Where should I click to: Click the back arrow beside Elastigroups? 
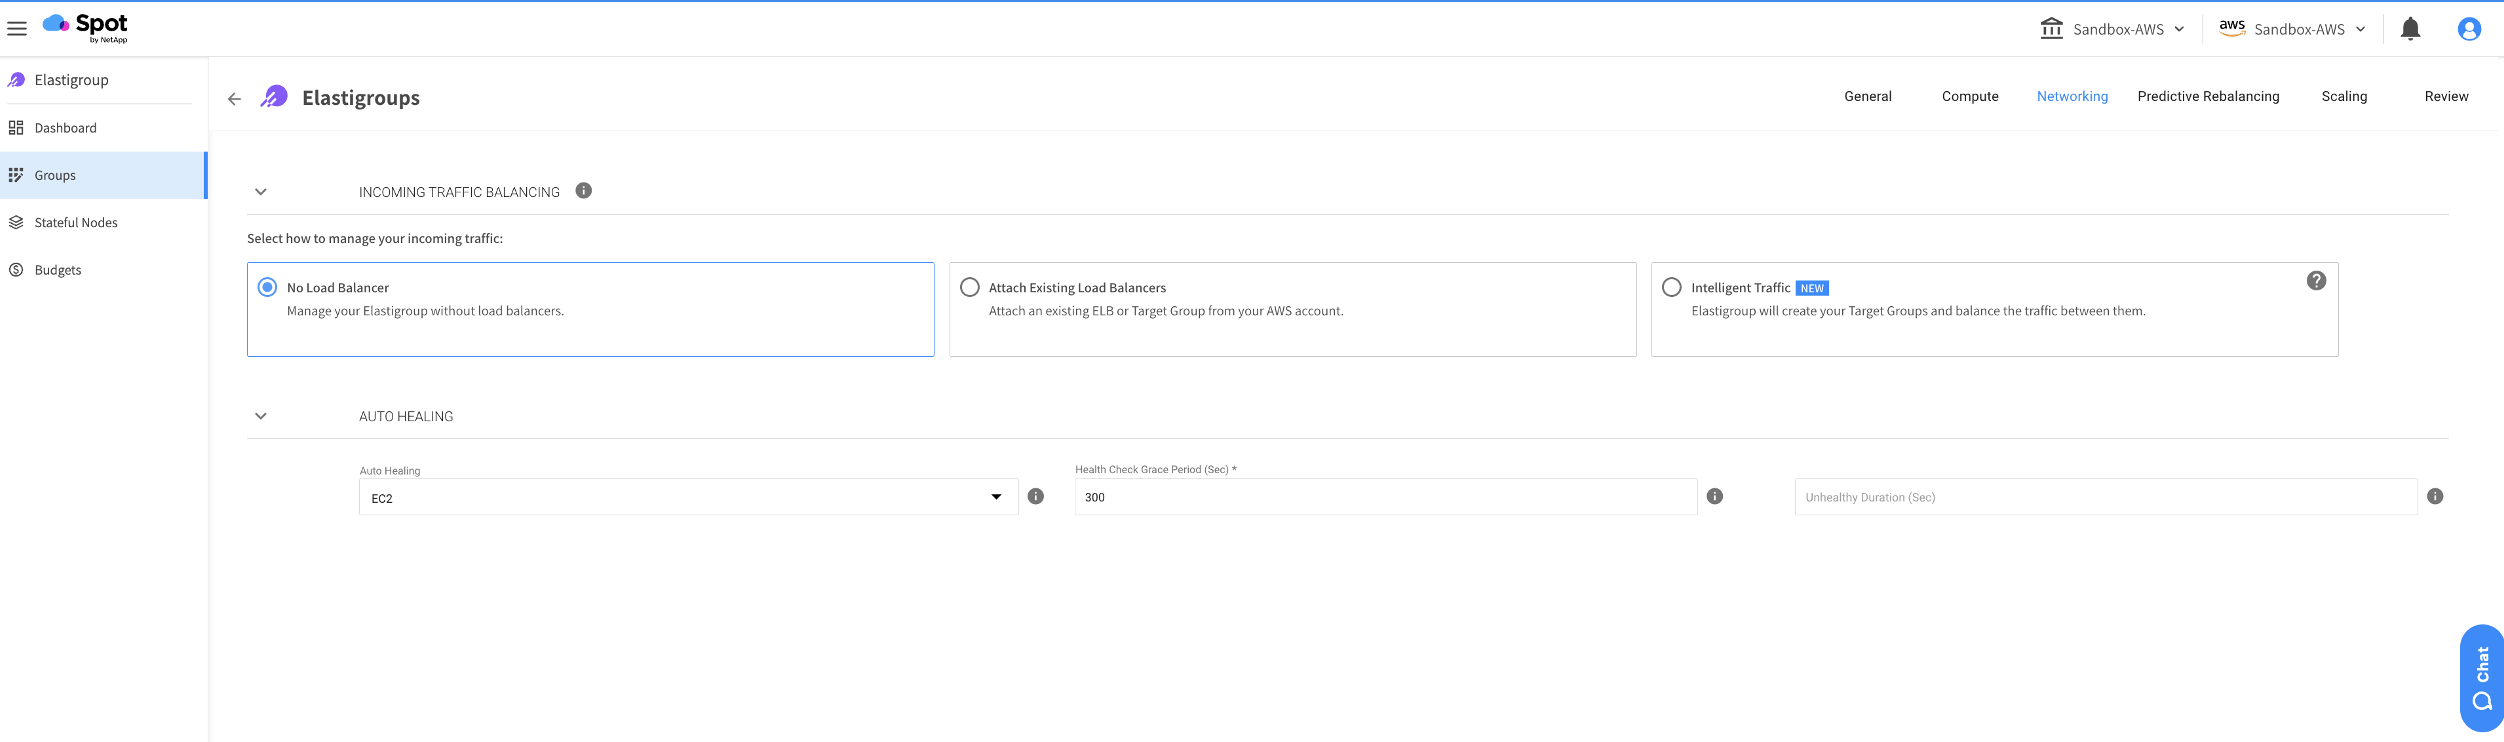point(234,98)
